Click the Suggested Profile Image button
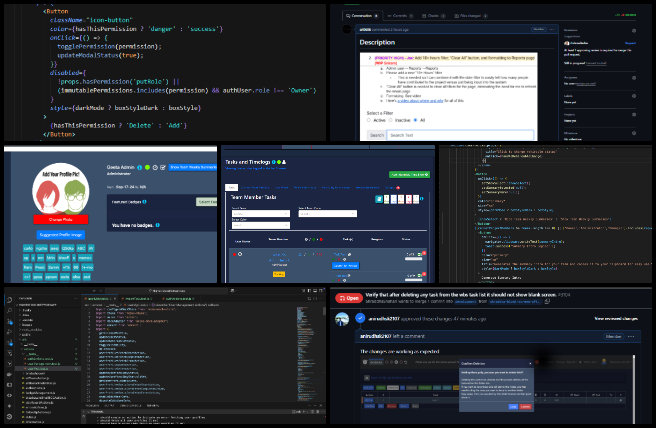The image size is (656, 428). [61, 235]
